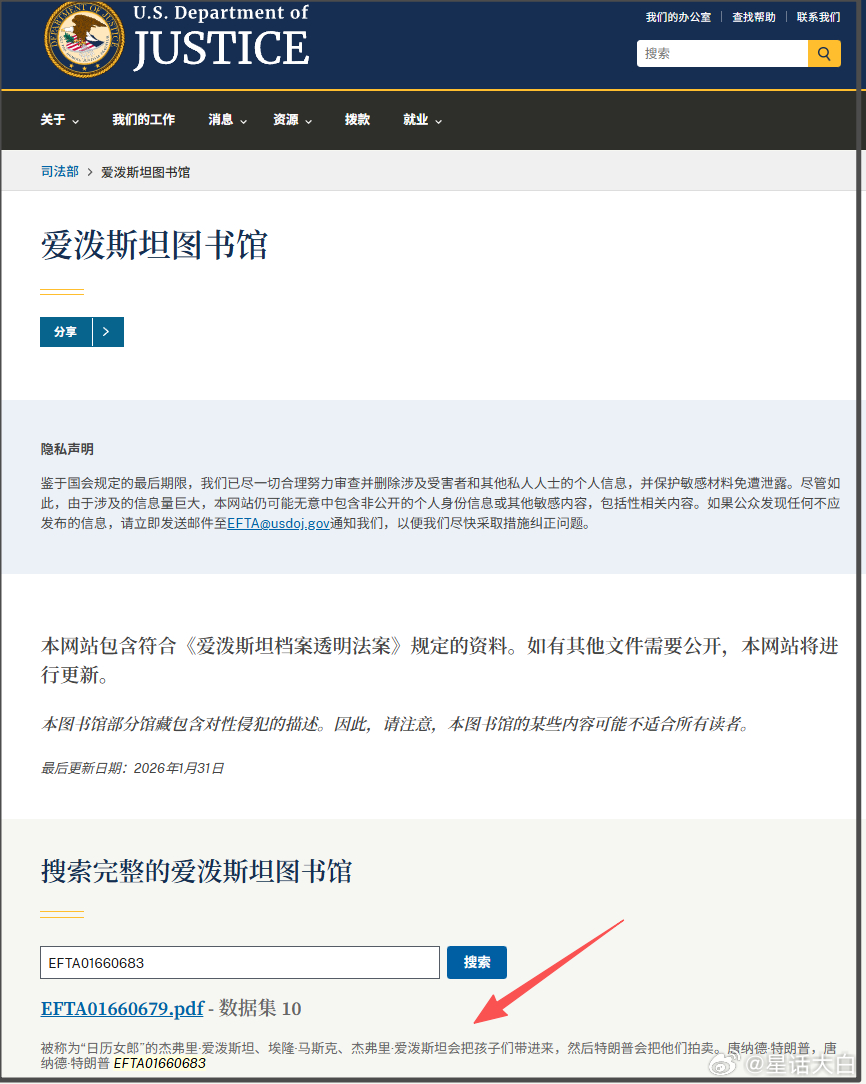Click the U.S. Department of Justice title text
Screen dimensions: 866x1084
coord(220,39)
